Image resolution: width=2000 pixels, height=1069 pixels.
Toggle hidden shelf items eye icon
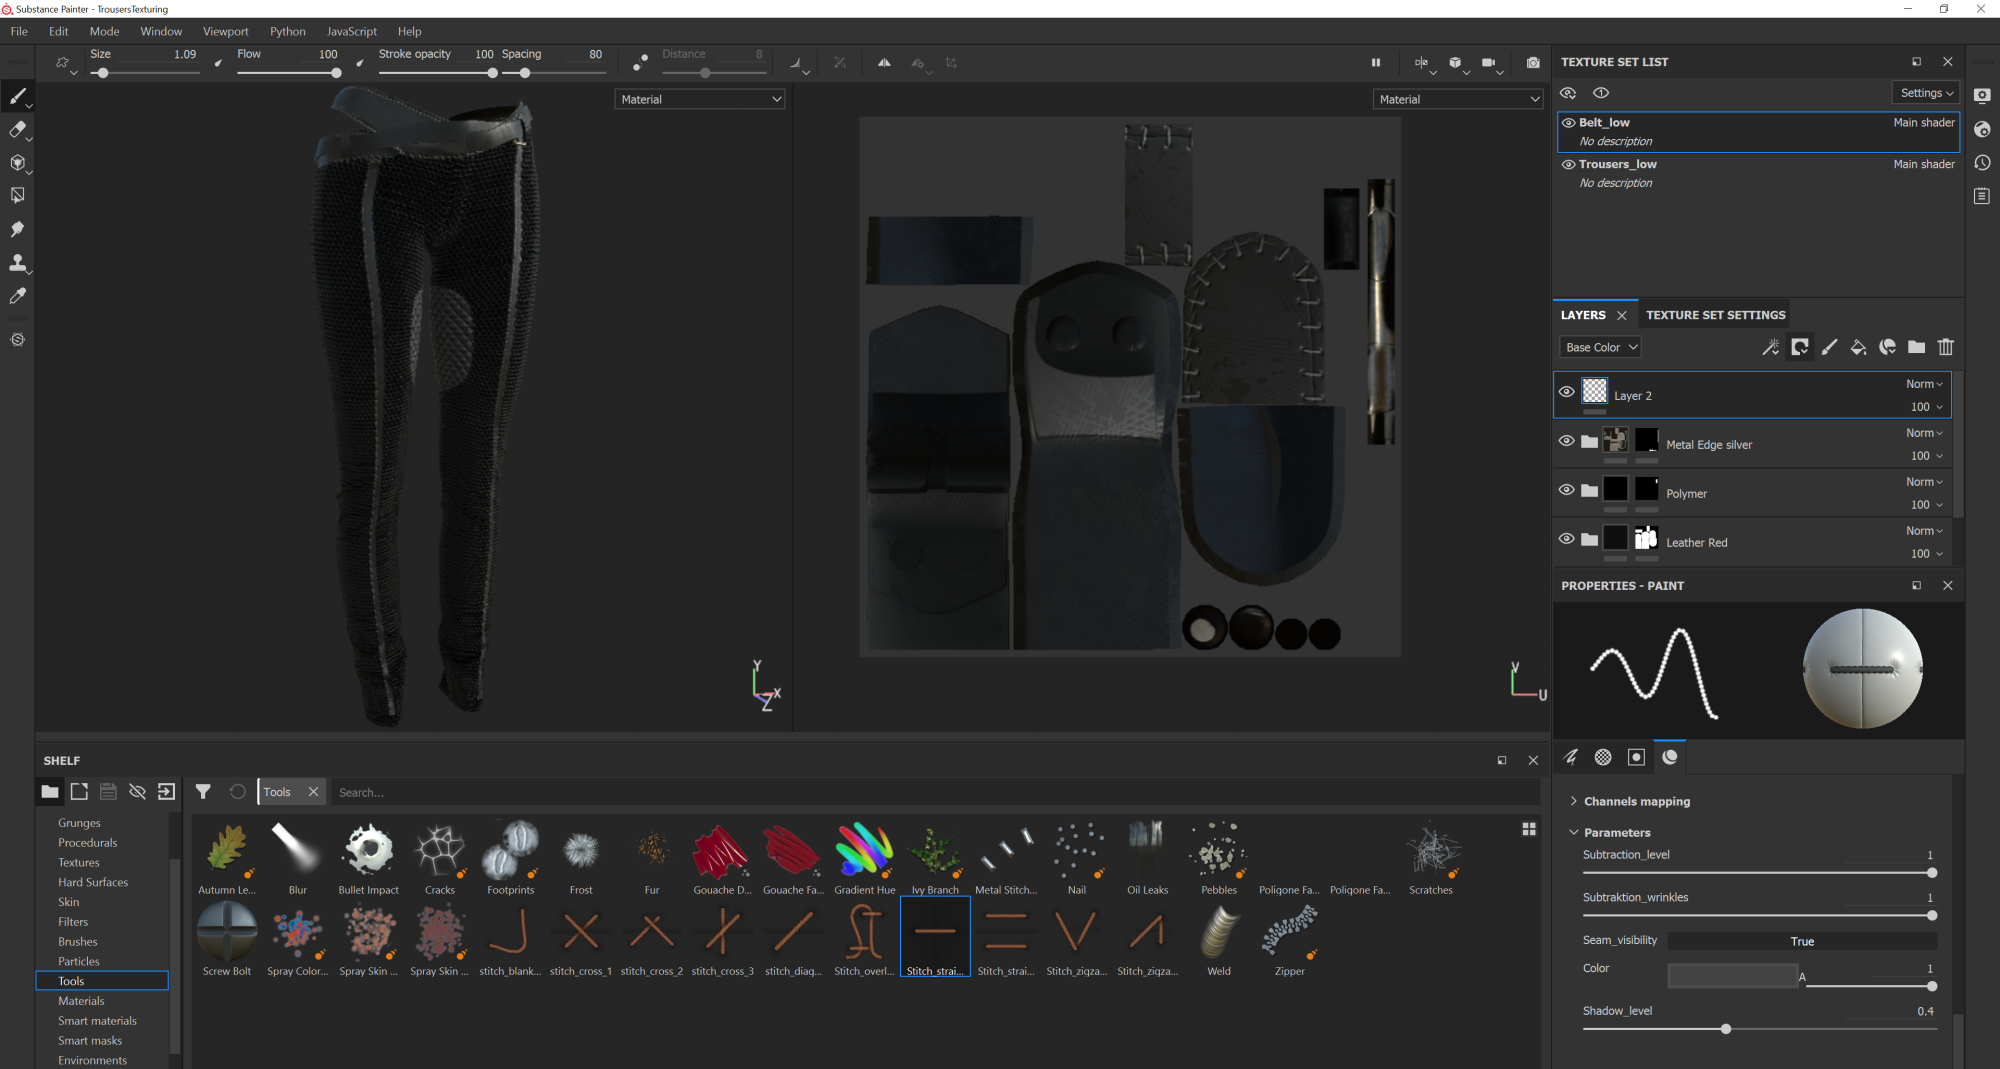[137, 792]
